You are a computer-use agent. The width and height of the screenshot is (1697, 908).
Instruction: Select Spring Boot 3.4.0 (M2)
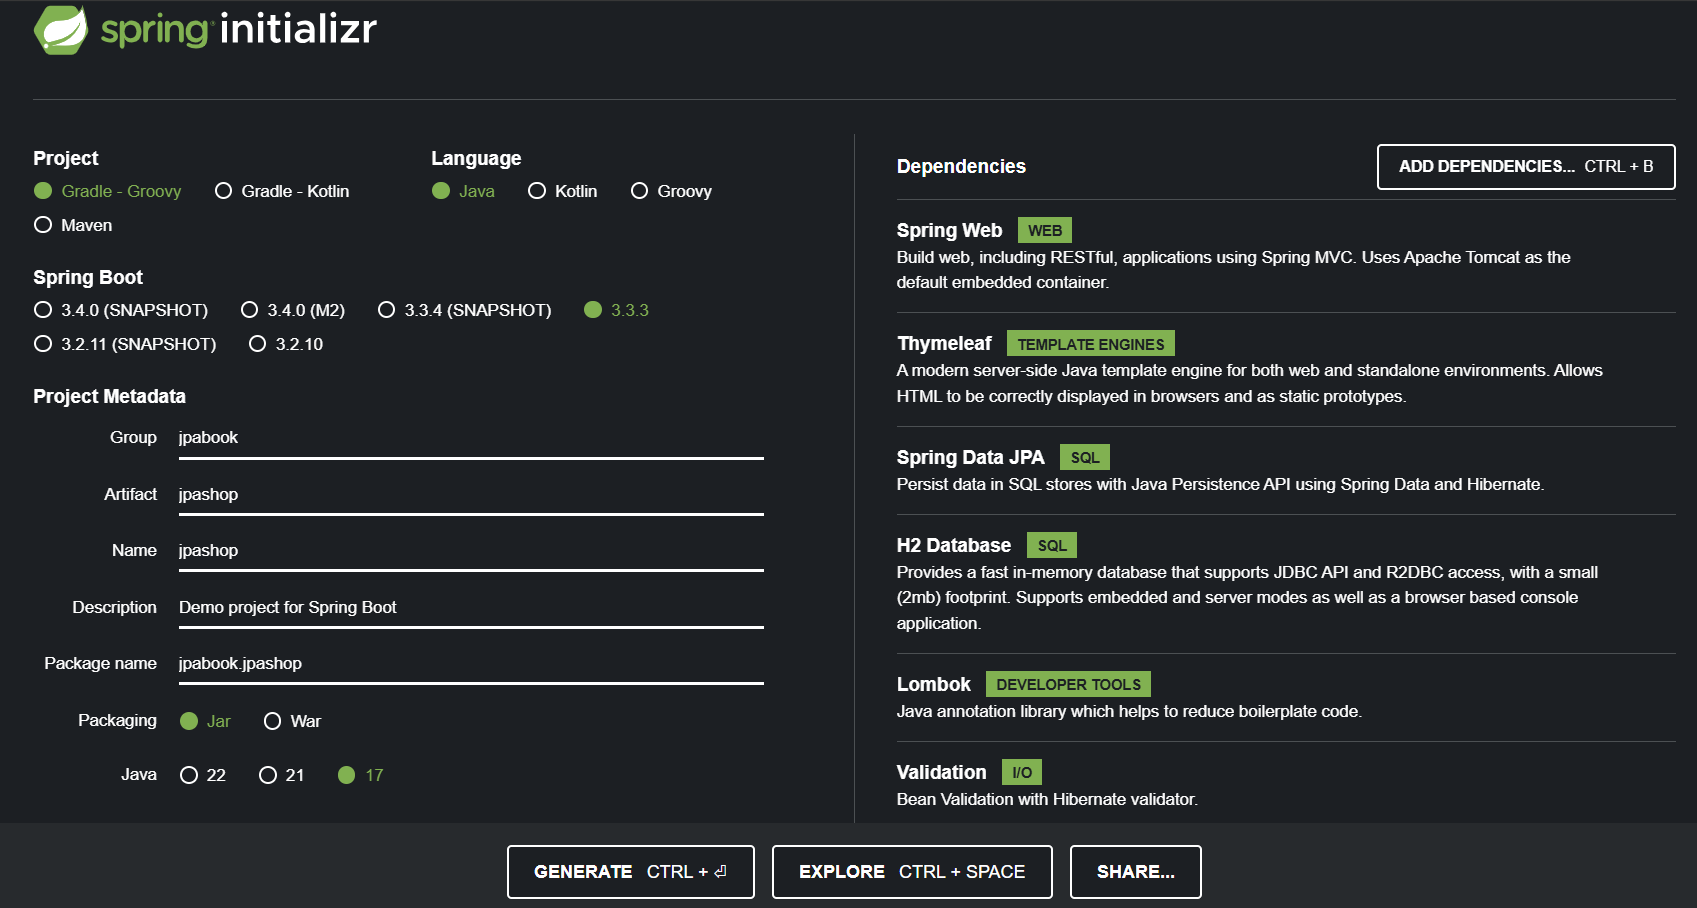pos(293,310)
